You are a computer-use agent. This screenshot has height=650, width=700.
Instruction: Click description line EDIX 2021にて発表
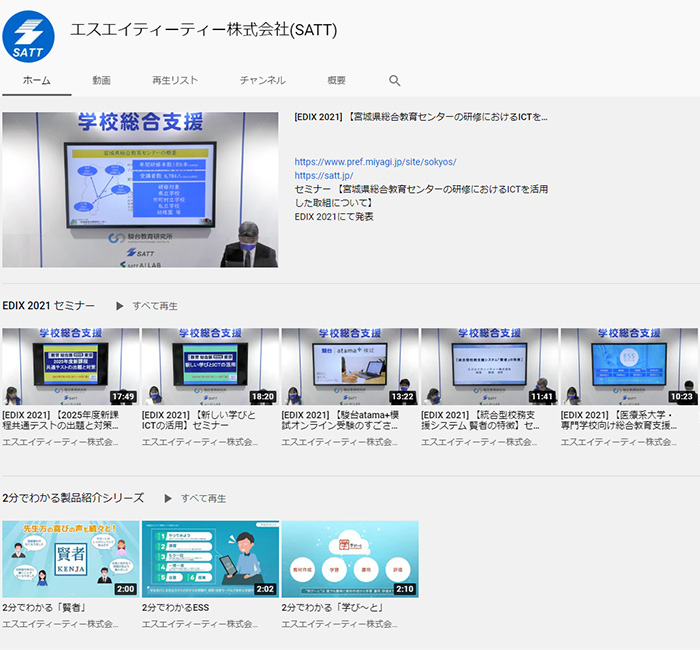(334, 217)
